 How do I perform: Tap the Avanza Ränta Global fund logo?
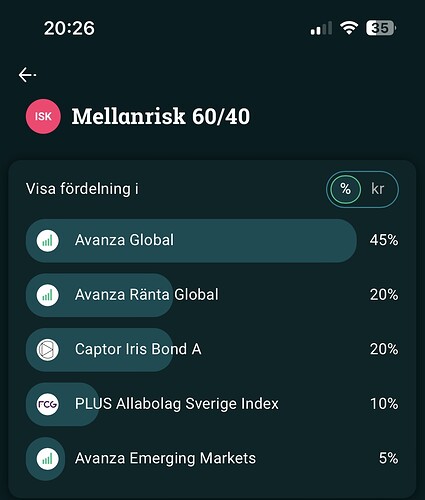tap(48, 295)
